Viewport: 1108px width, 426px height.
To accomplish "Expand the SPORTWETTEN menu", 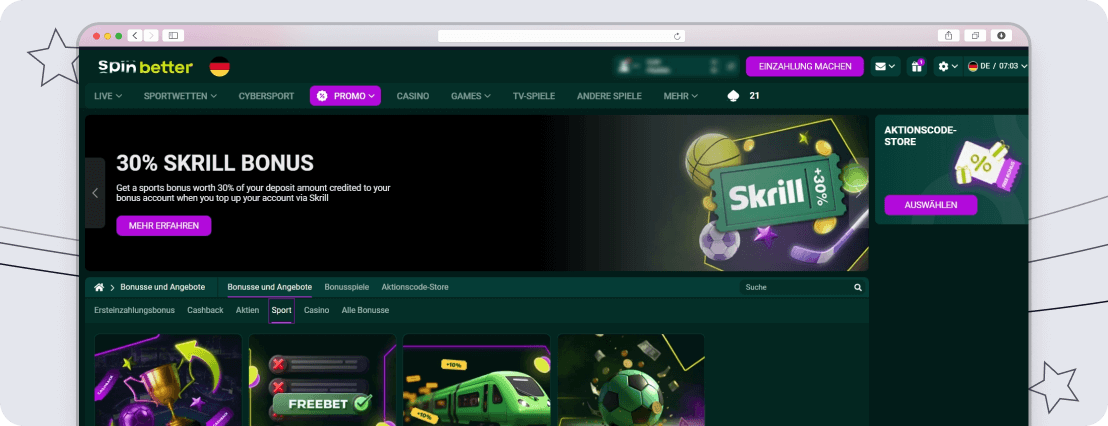I will click(180, 96).
